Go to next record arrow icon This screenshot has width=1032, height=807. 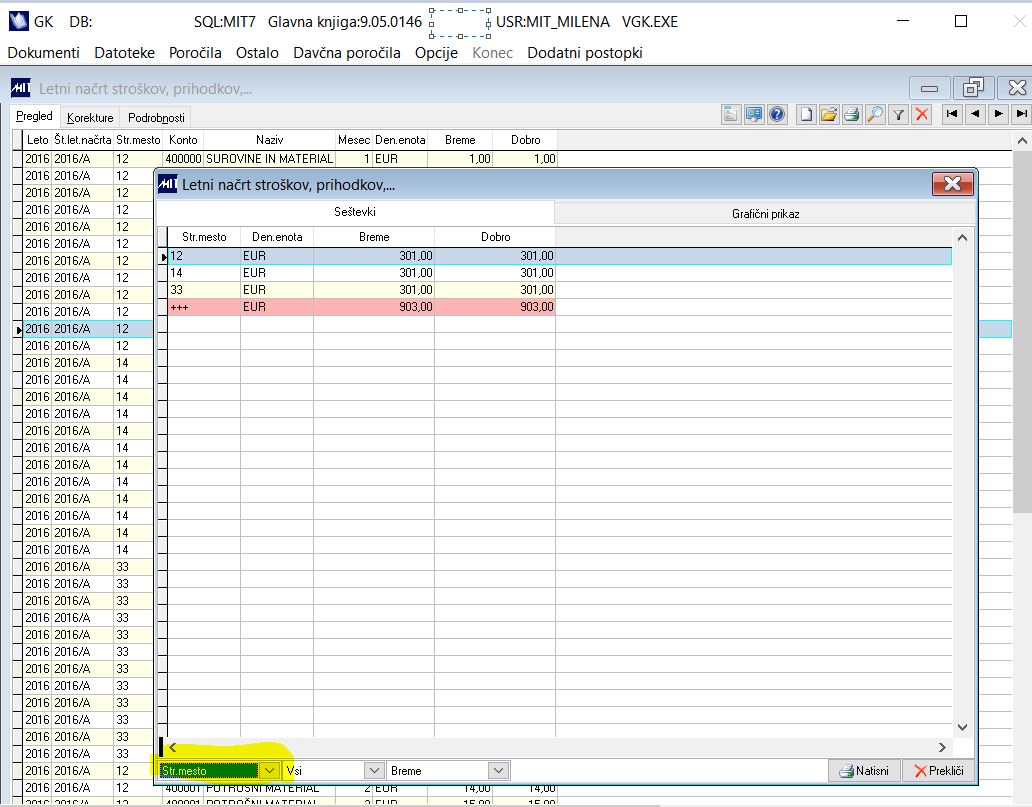pos(998,114)
